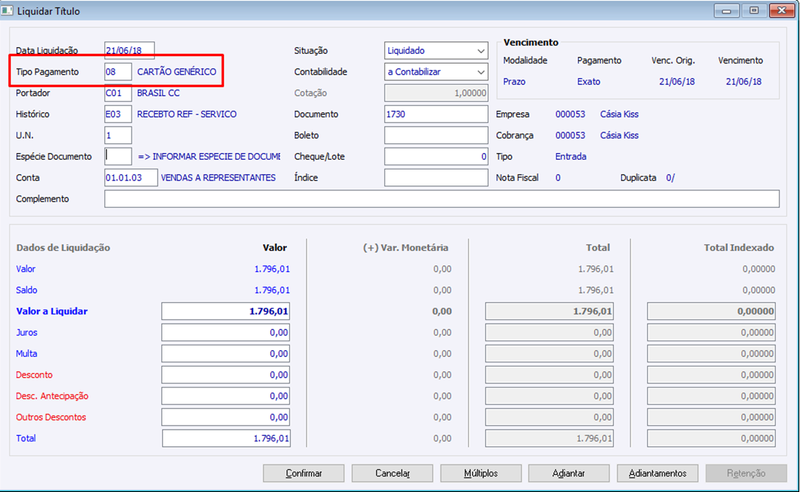
Task: Edit the Histórico code field E03
Action: 118,114
